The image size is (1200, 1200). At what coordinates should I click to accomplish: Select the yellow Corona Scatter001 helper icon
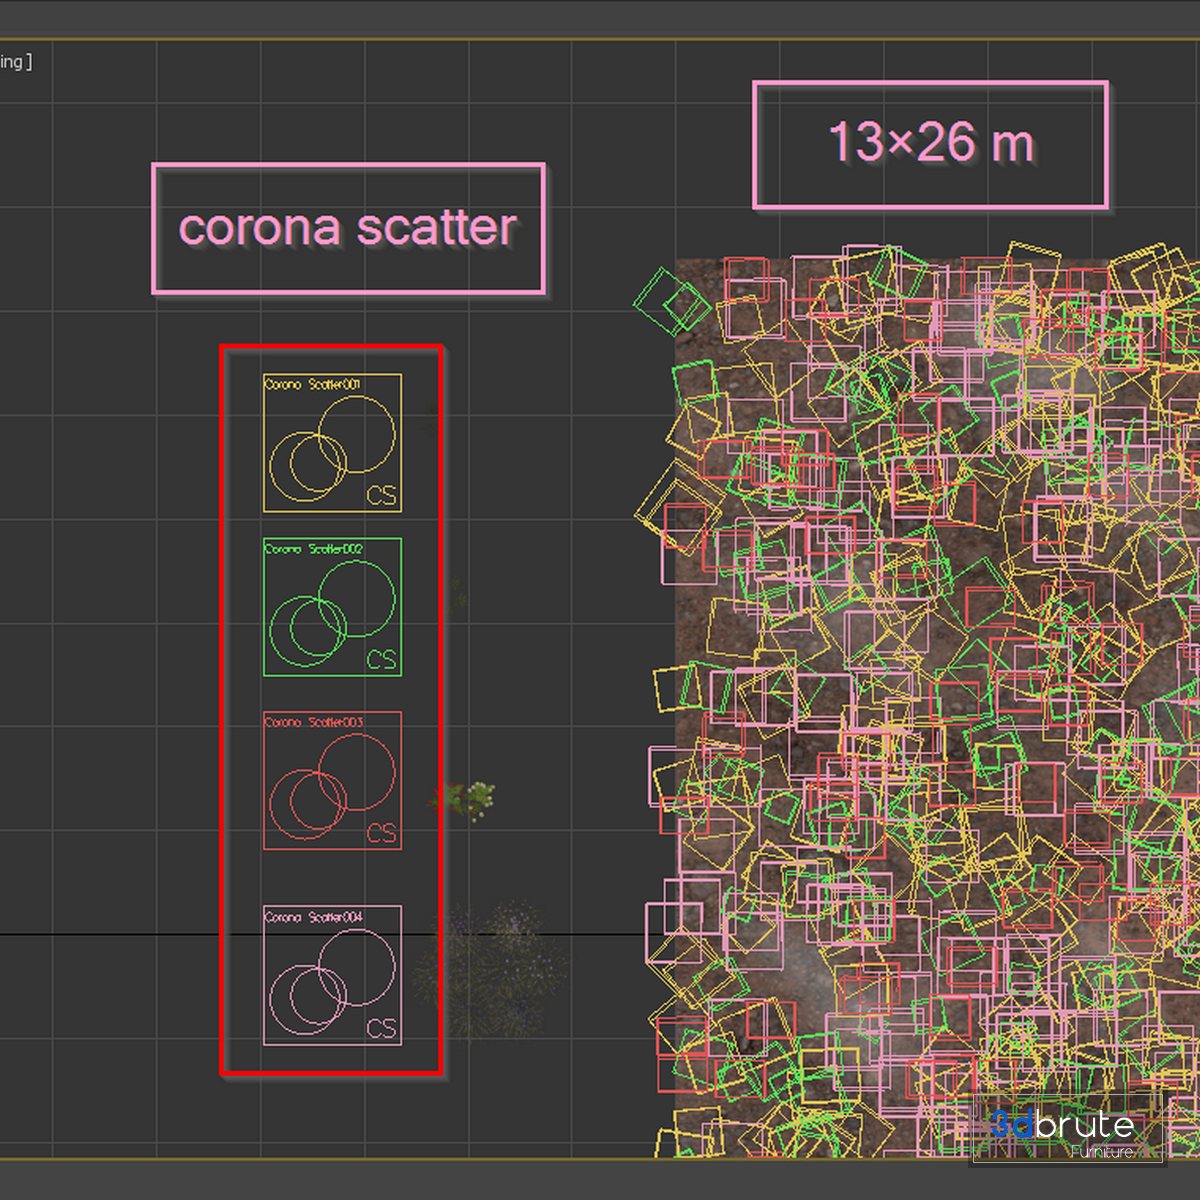coord(332,443)
